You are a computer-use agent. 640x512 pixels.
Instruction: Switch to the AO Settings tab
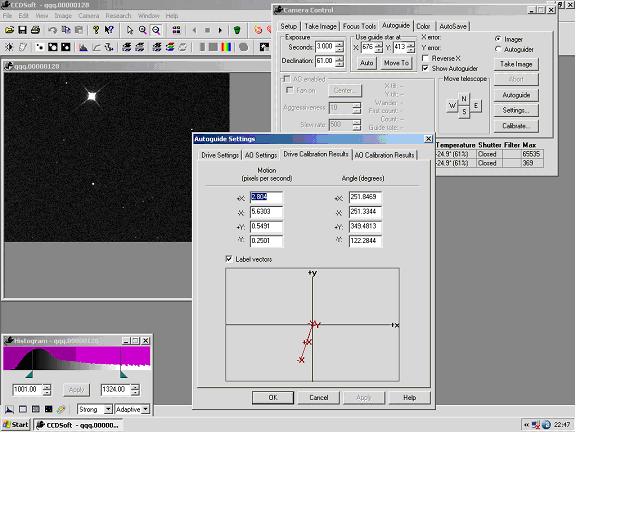click(x=261, y=155)
